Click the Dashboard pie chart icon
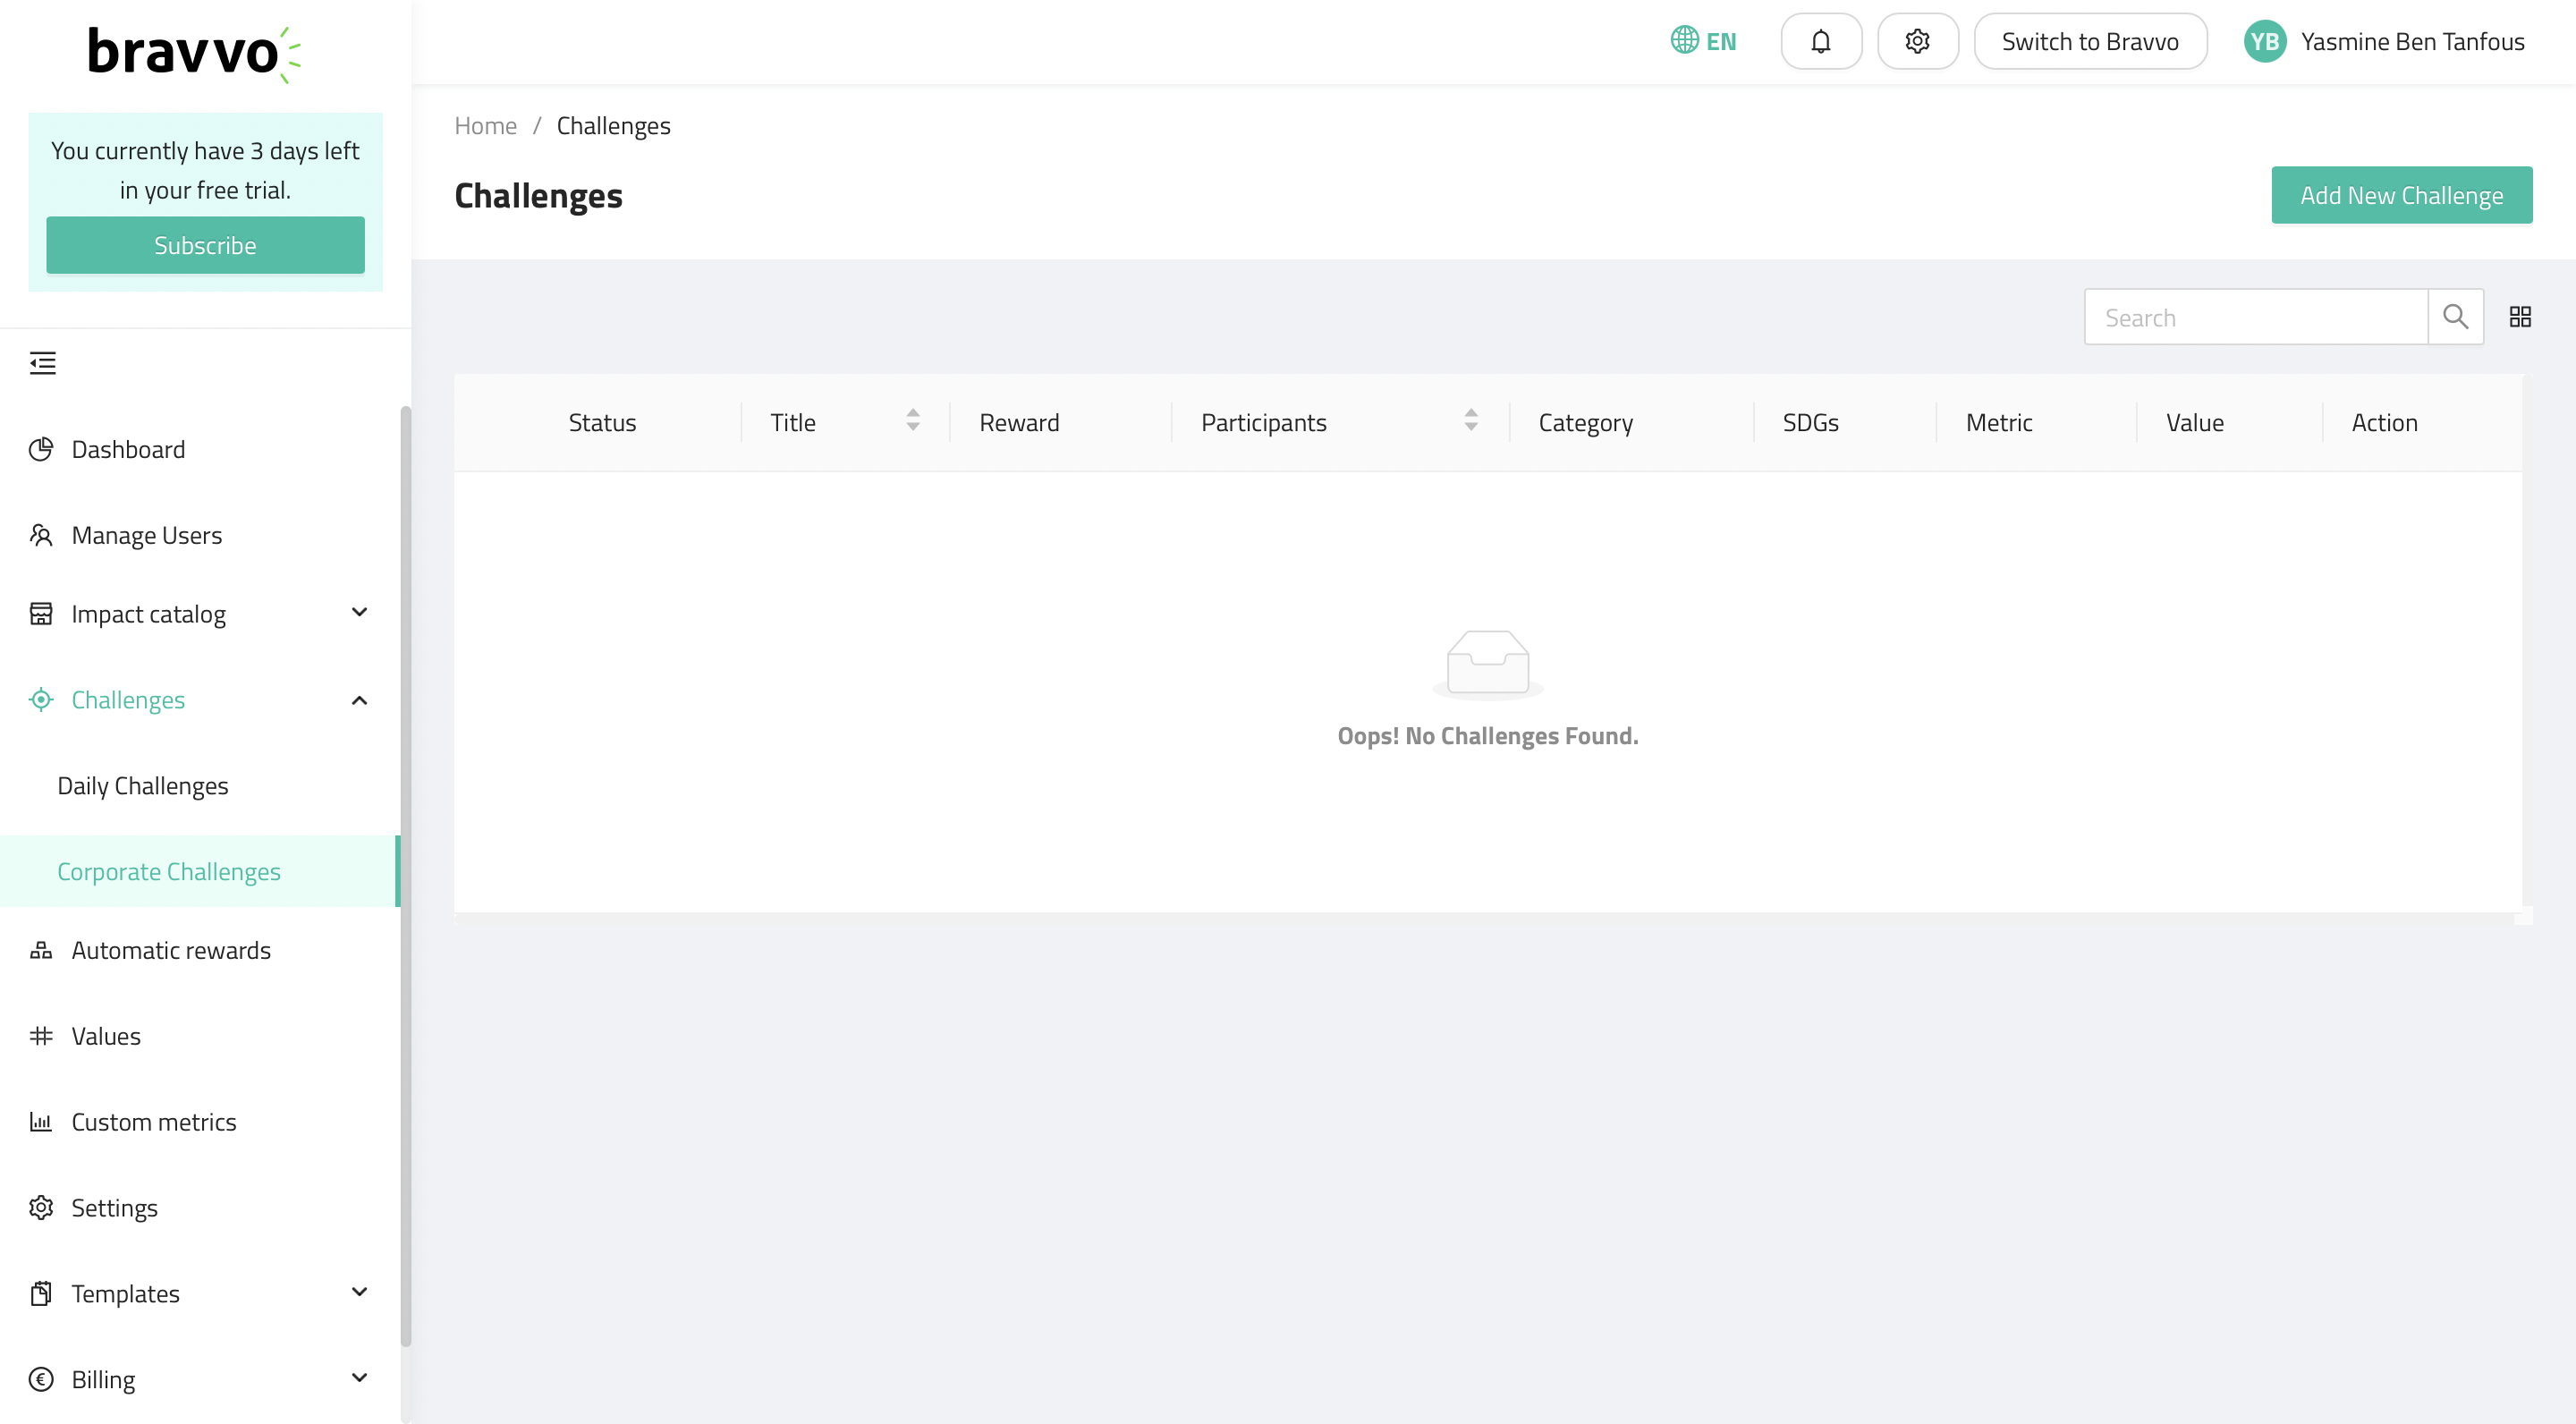Image resolution: width=2576 pixels, height=1424 pixels. tap(41, 449)
